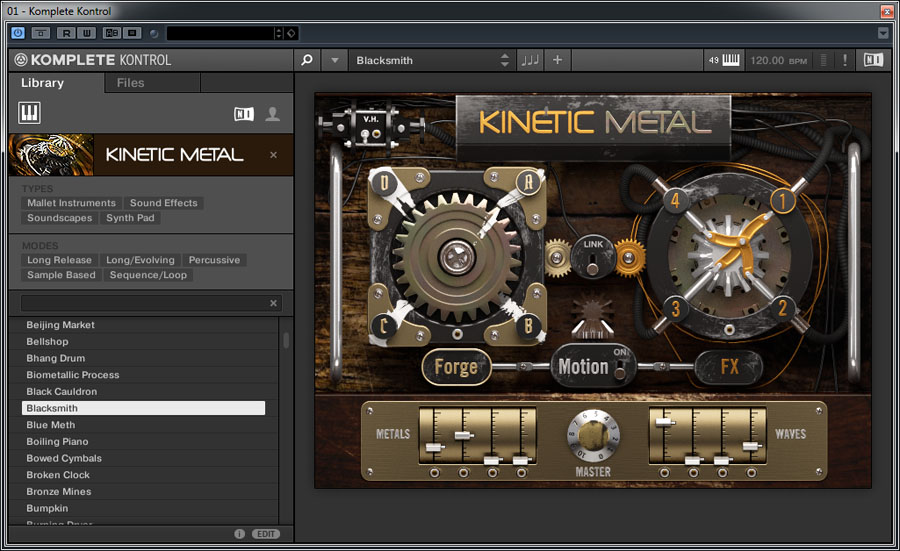Switch to the Files tab

(x=130, y=83)
